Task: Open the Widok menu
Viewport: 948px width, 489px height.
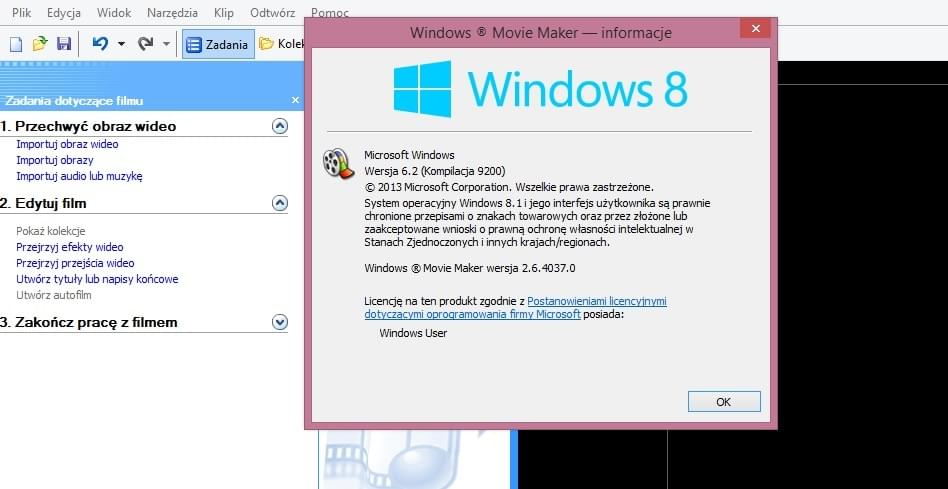Action: click(114, 13)
